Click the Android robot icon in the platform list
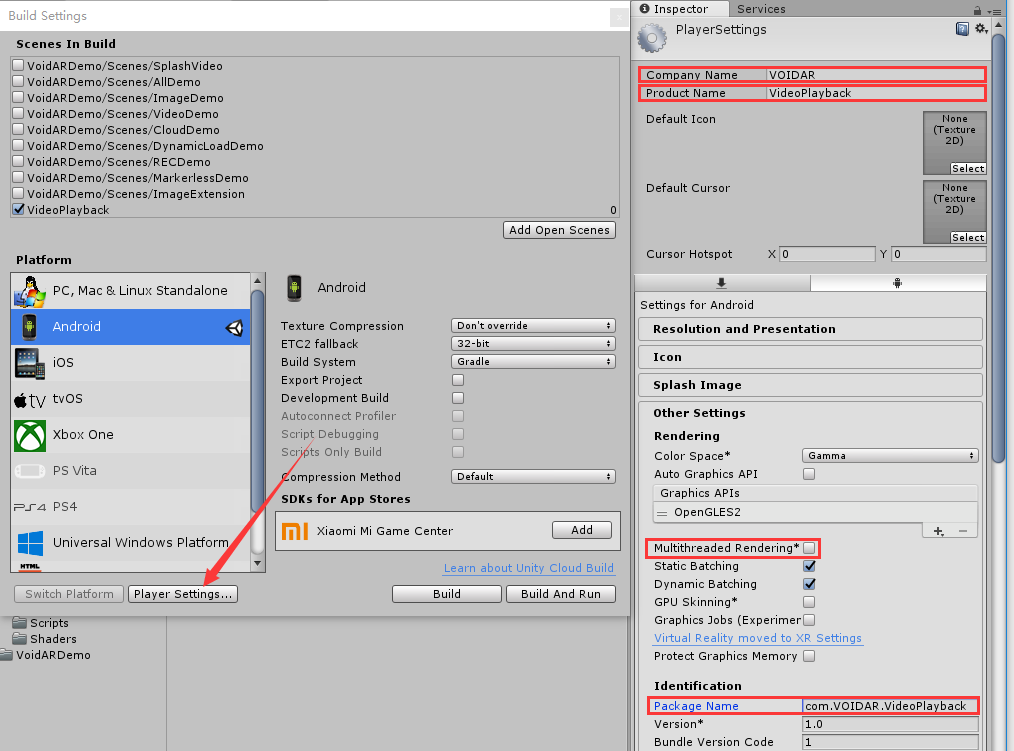Viewport: 1014px width, 751px height. (29, 327)
